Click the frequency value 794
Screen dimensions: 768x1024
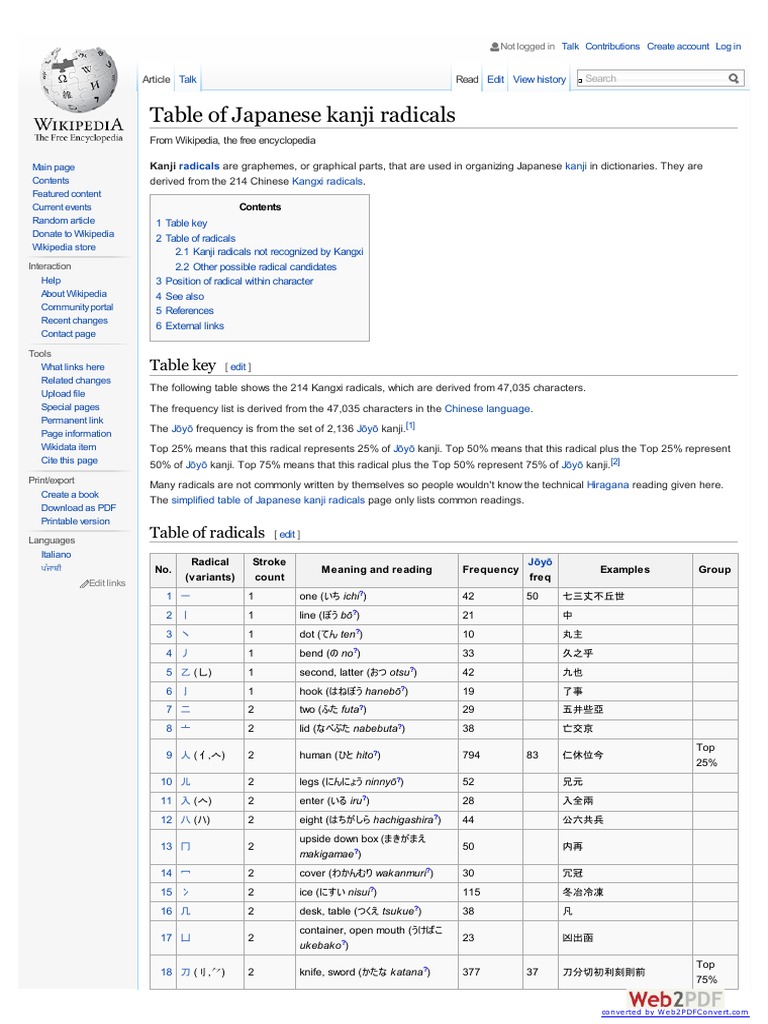coord(471,755)
